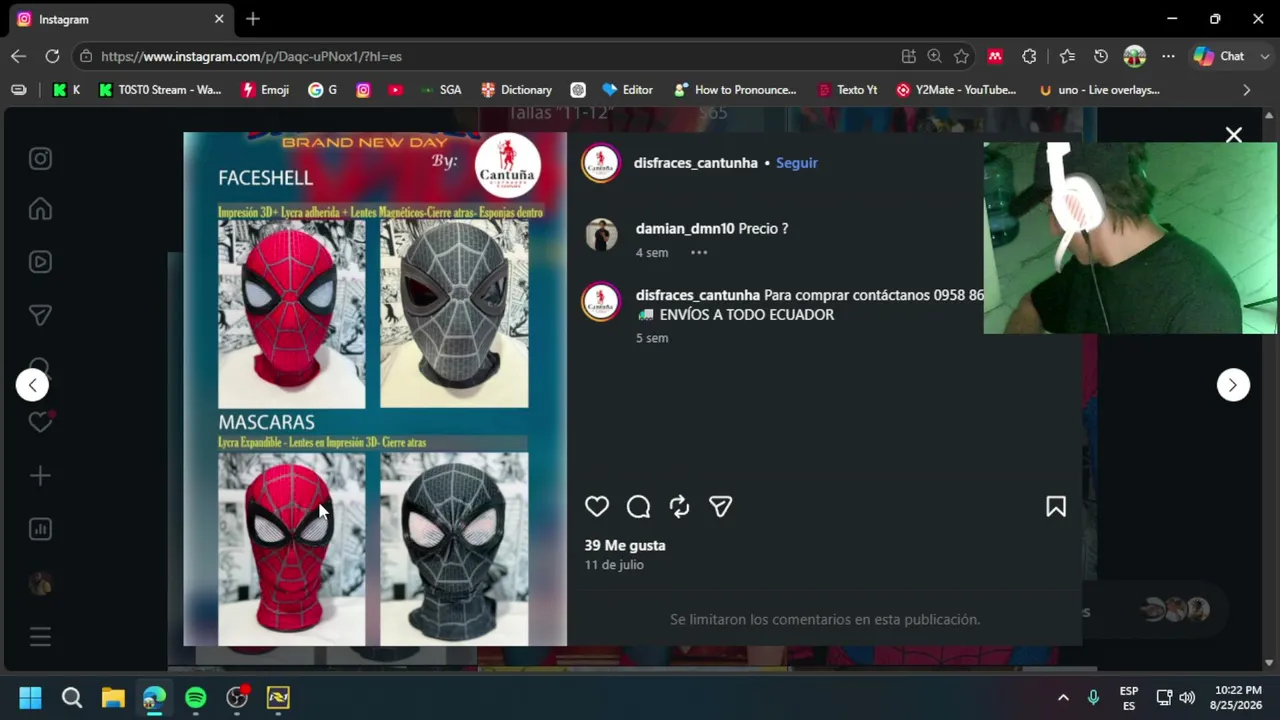
Task: Open the How to Pronounce bookmark
Action: point(735,90)
